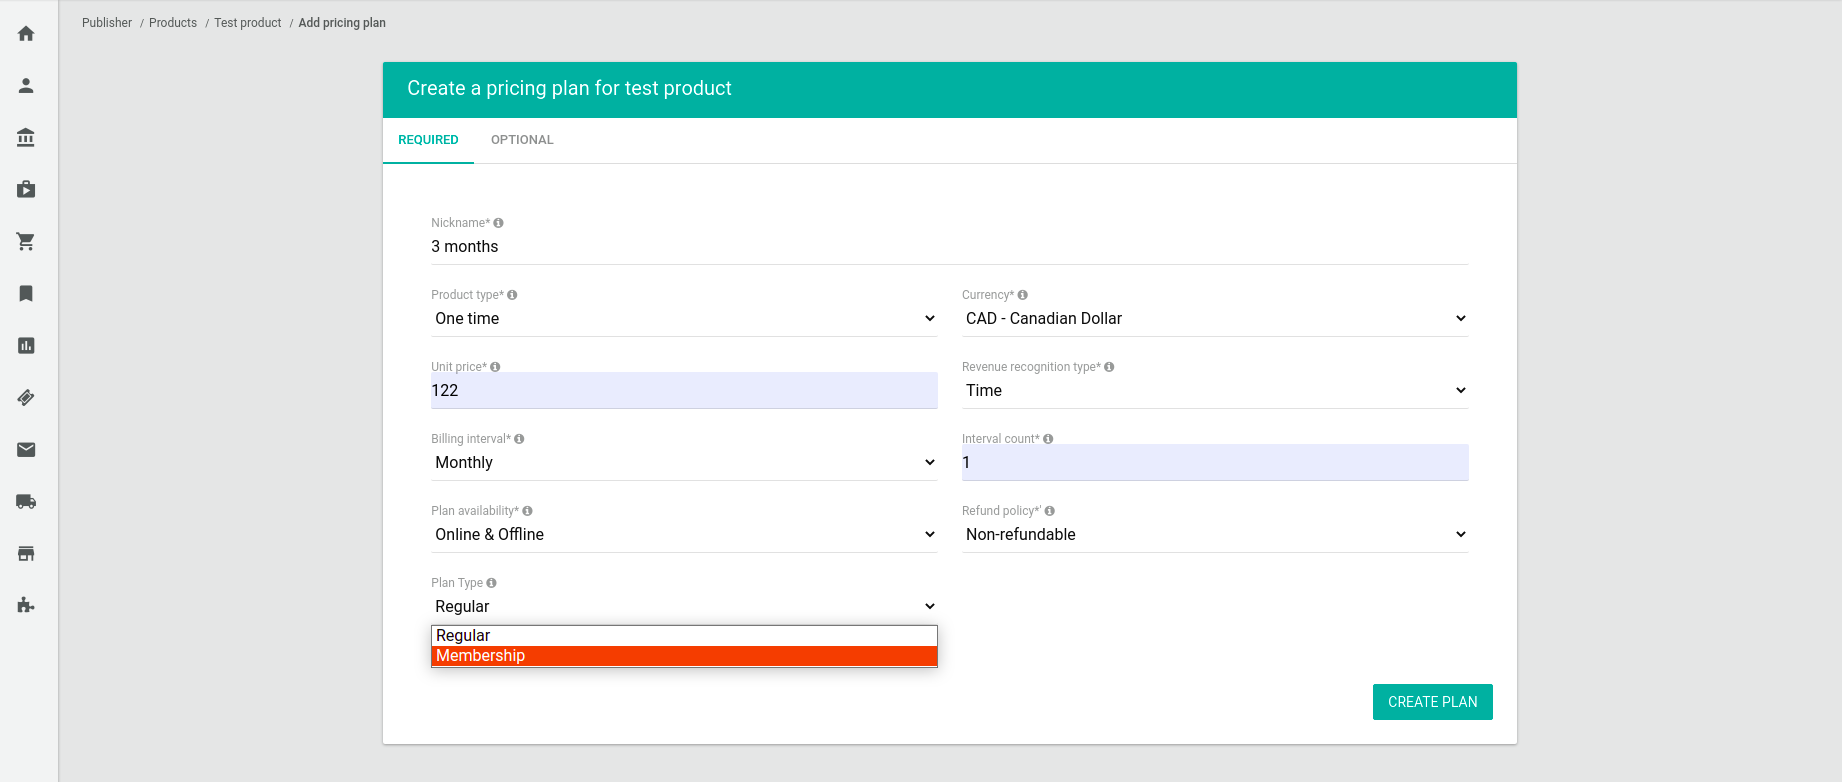Select Regular option in the Plan Type list
The image size is (1842, 782).
(684, 636)
